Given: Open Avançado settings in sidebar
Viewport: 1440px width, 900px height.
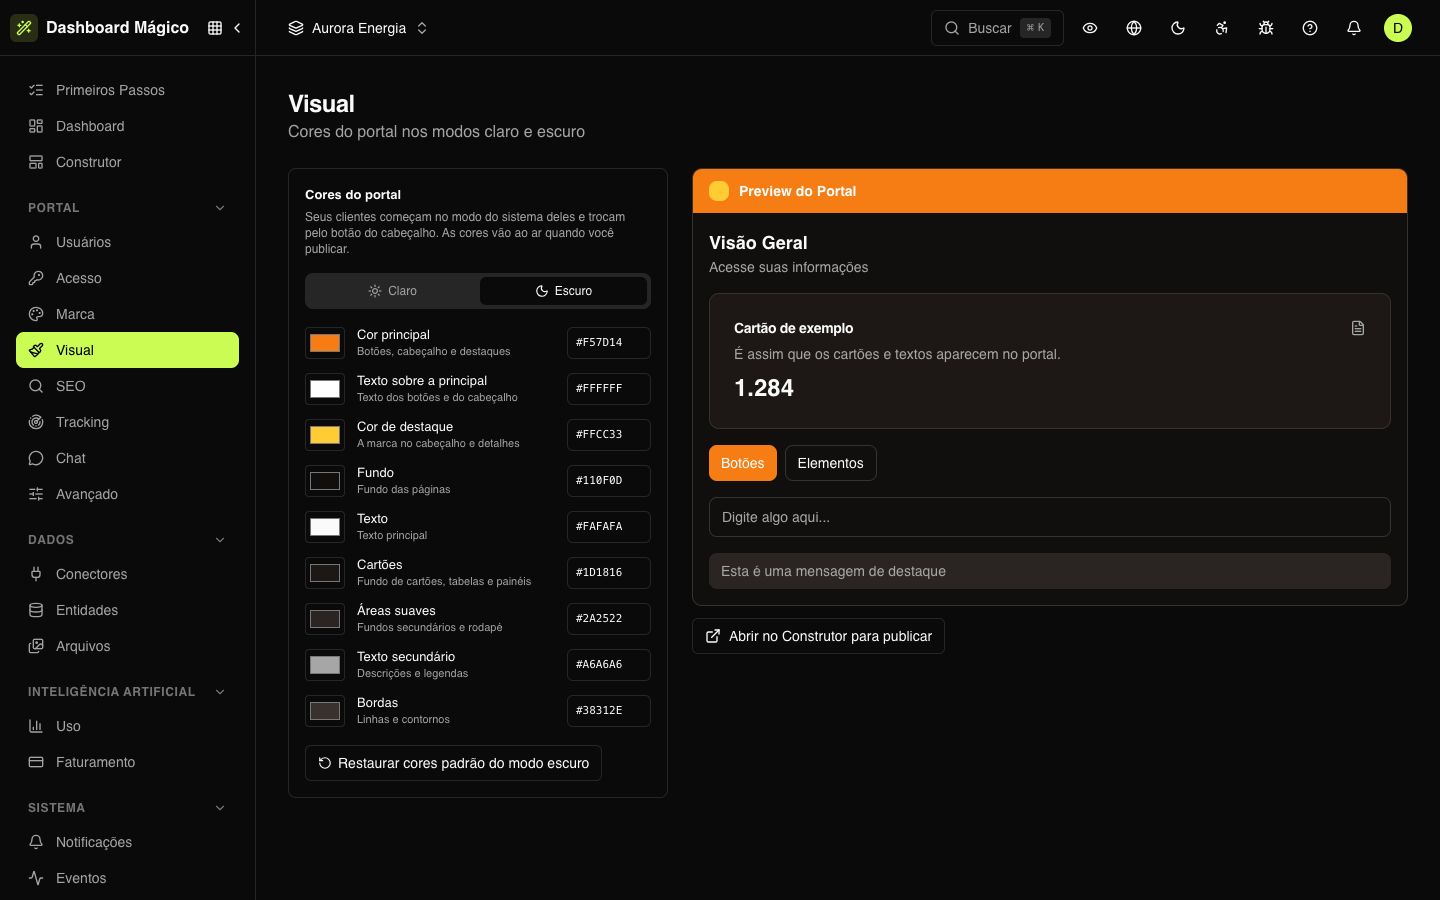Looking at the screenshot, I should (128, 494).
